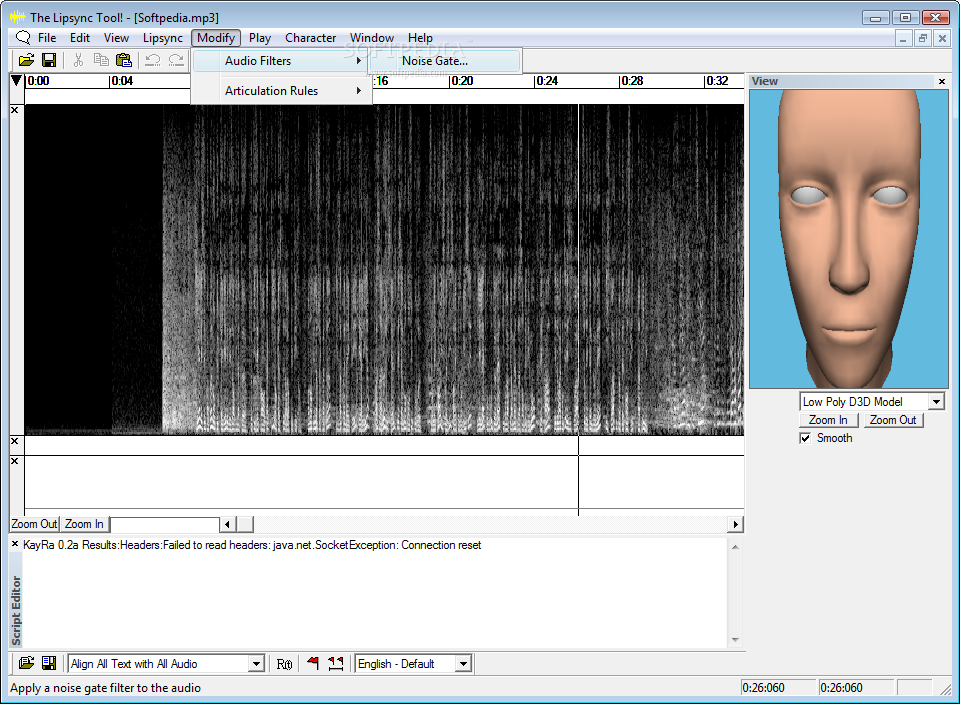Viewport: 960px width, 704px height.
Task: Click the red flag marker icon
Action: (x=313, y=663)
